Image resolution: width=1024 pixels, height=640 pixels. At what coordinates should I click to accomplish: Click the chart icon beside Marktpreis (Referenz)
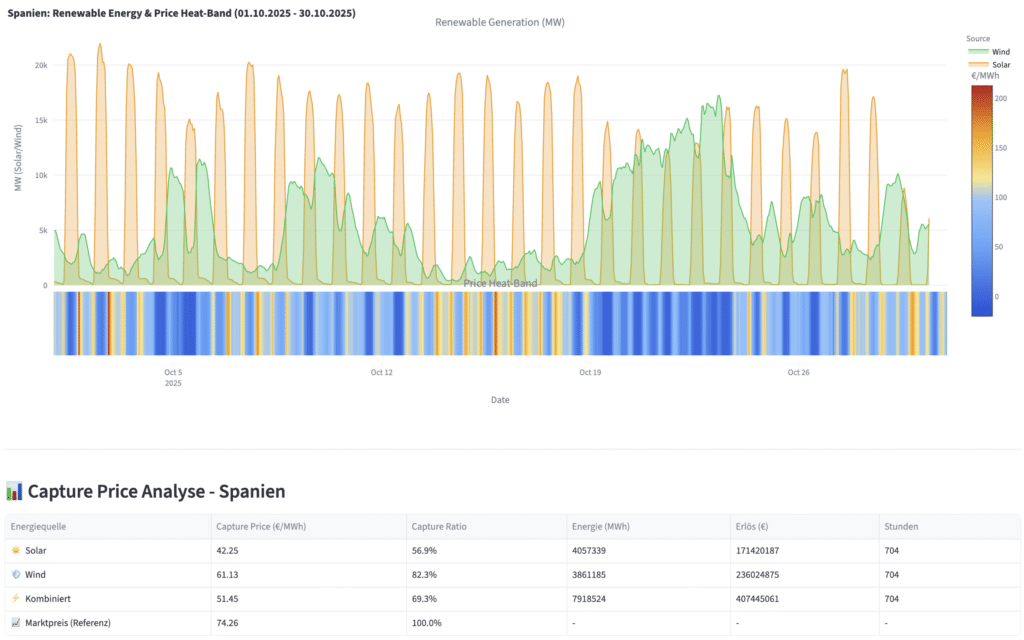(x=16, y=622)
